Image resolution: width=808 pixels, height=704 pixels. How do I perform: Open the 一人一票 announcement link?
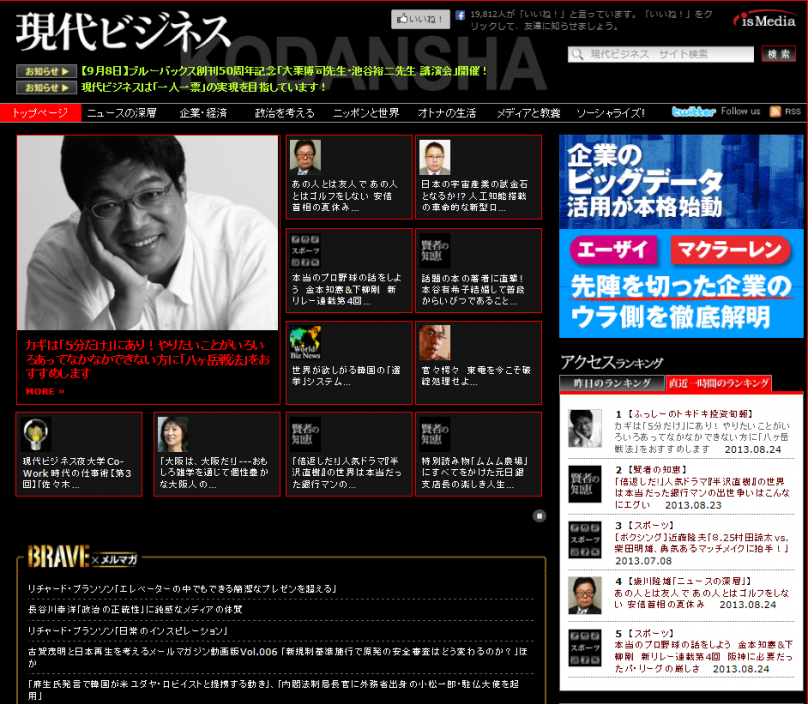(x=204, y=87)
